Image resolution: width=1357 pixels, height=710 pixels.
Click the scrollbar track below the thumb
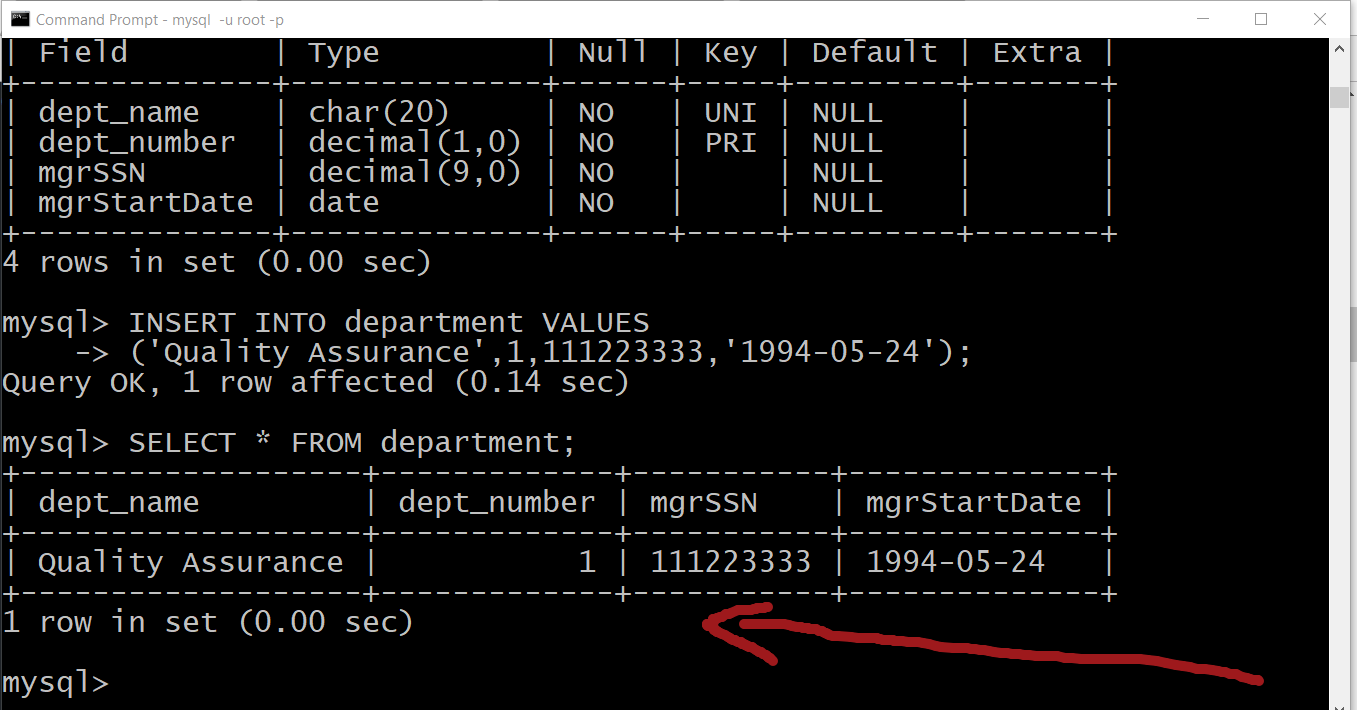(x=1339, y=400)
